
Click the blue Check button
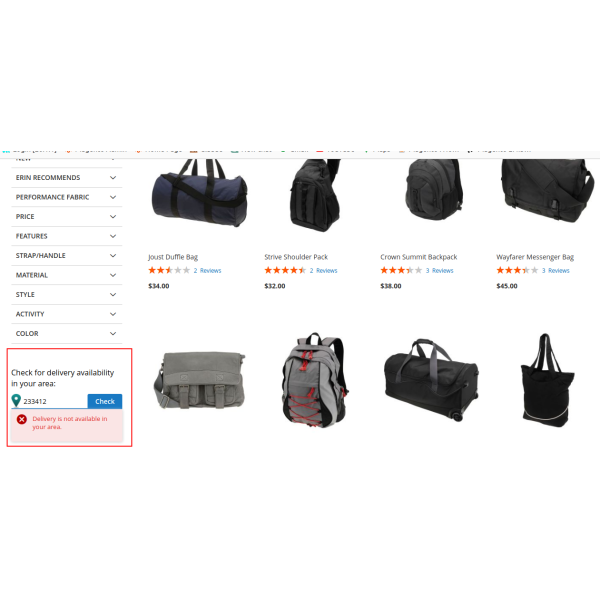coord(105,401)
